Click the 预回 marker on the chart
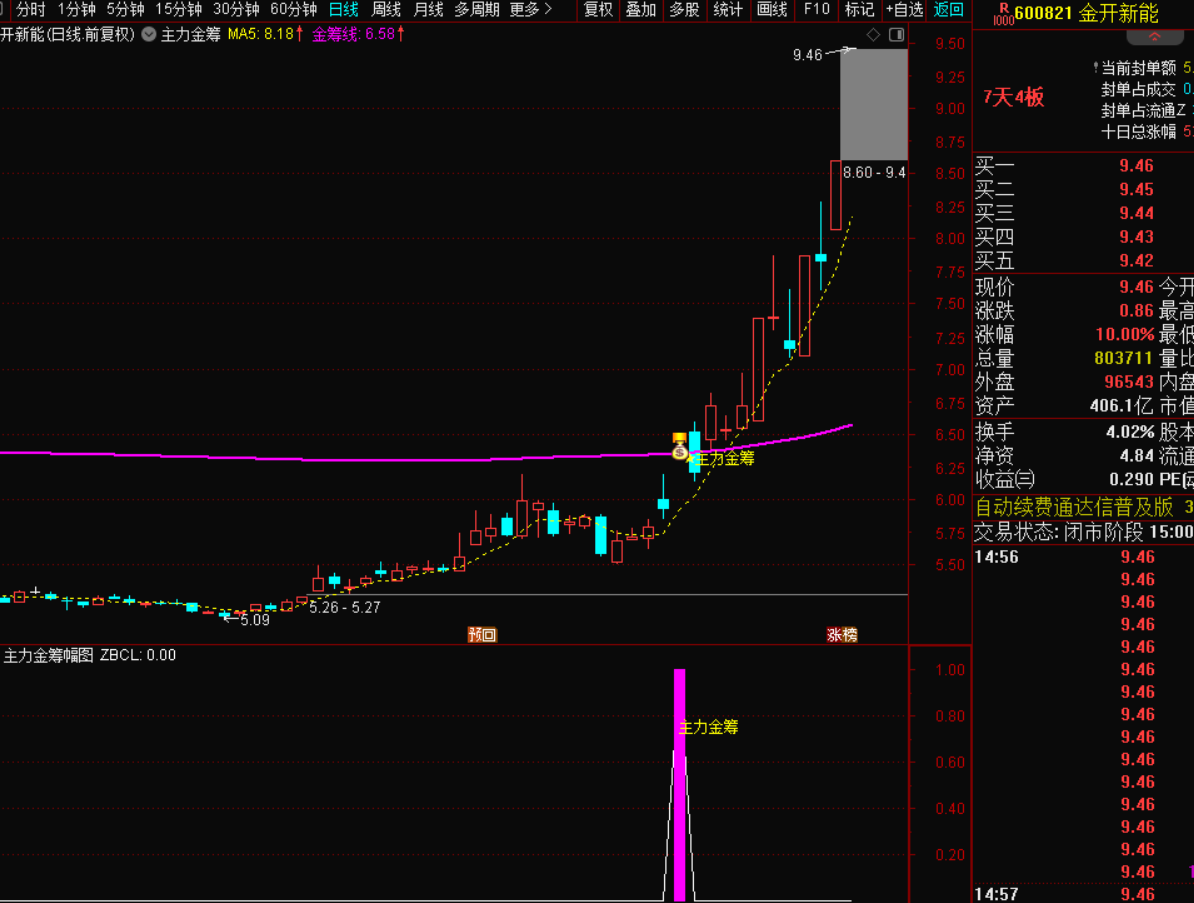1194x903 pixels. coord(482,634)
